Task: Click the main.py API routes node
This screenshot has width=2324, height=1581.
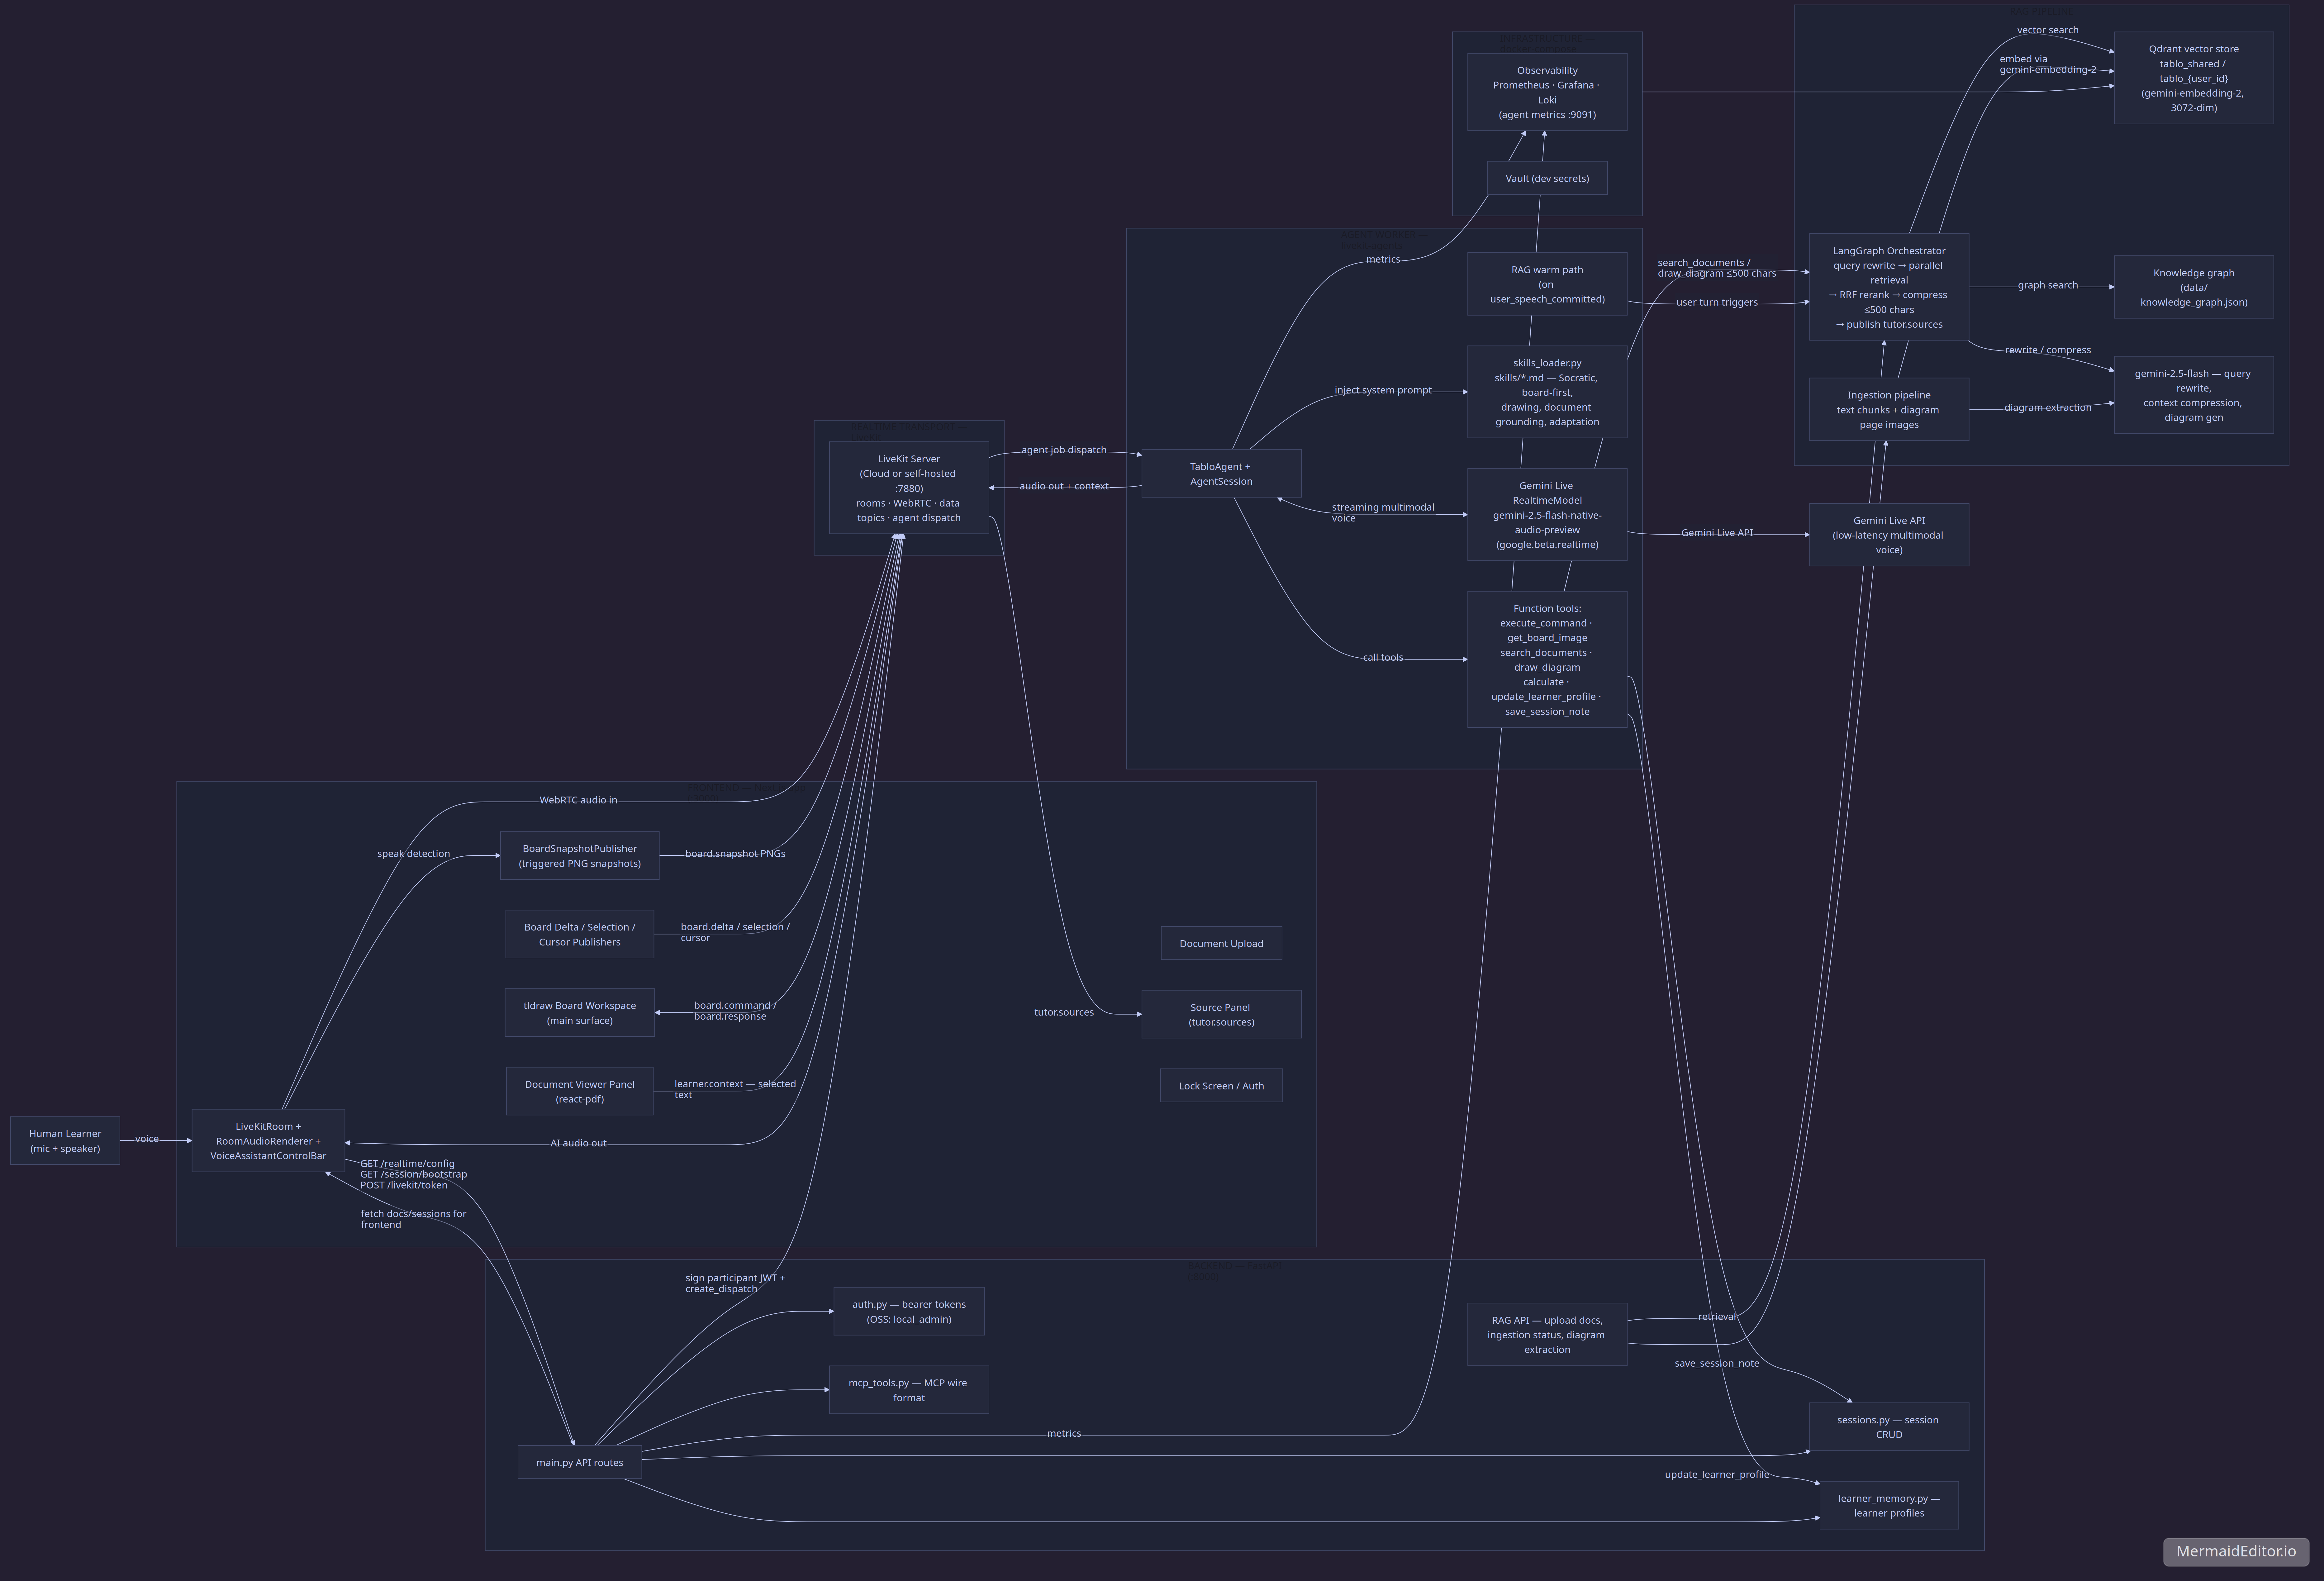Action: tap(580, 1462)
